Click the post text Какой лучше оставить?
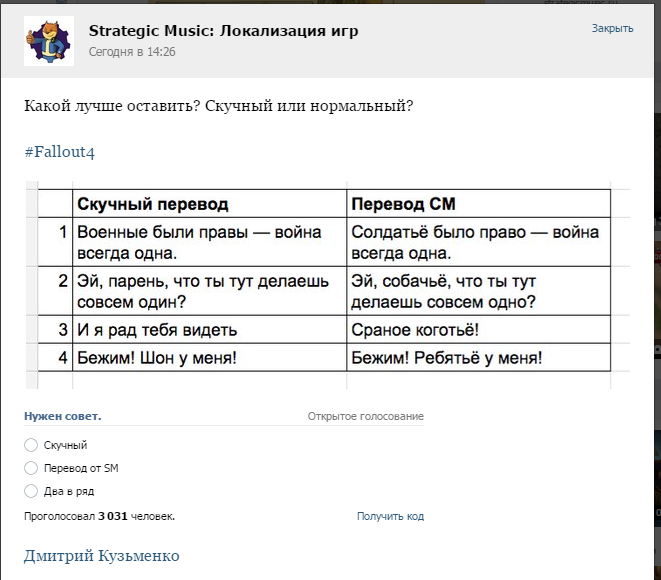The image size is (661, 580). pos(112,106)
